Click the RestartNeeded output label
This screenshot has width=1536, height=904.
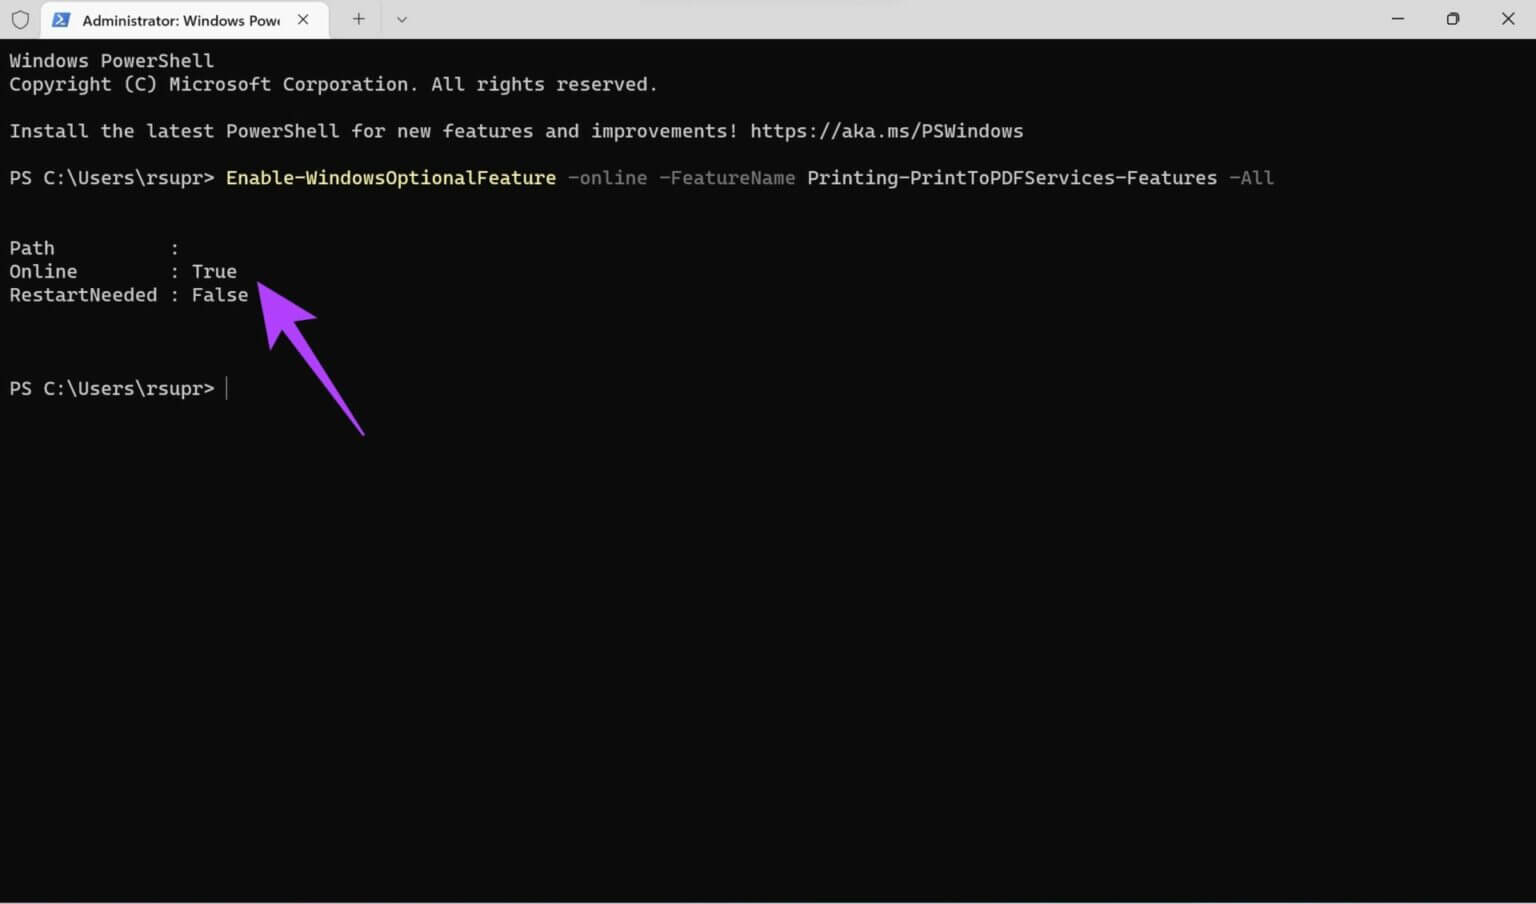point(83,295)
